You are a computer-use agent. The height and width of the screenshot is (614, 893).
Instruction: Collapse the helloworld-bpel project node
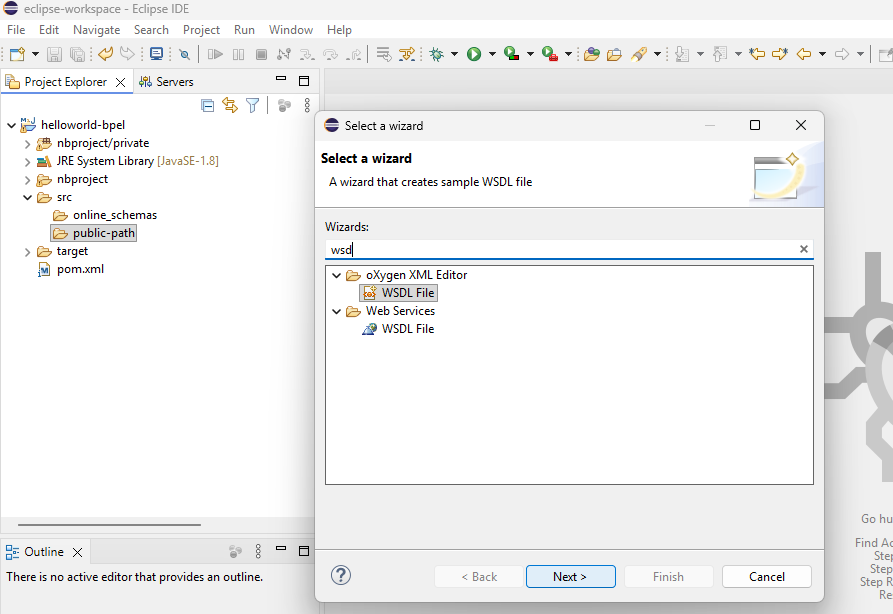11,125
